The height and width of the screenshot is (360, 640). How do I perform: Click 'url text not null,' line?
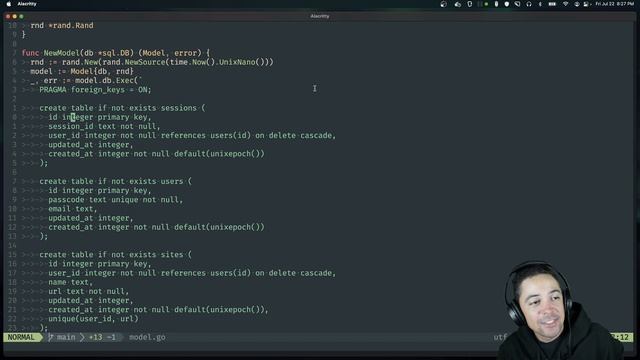point(89,291)
